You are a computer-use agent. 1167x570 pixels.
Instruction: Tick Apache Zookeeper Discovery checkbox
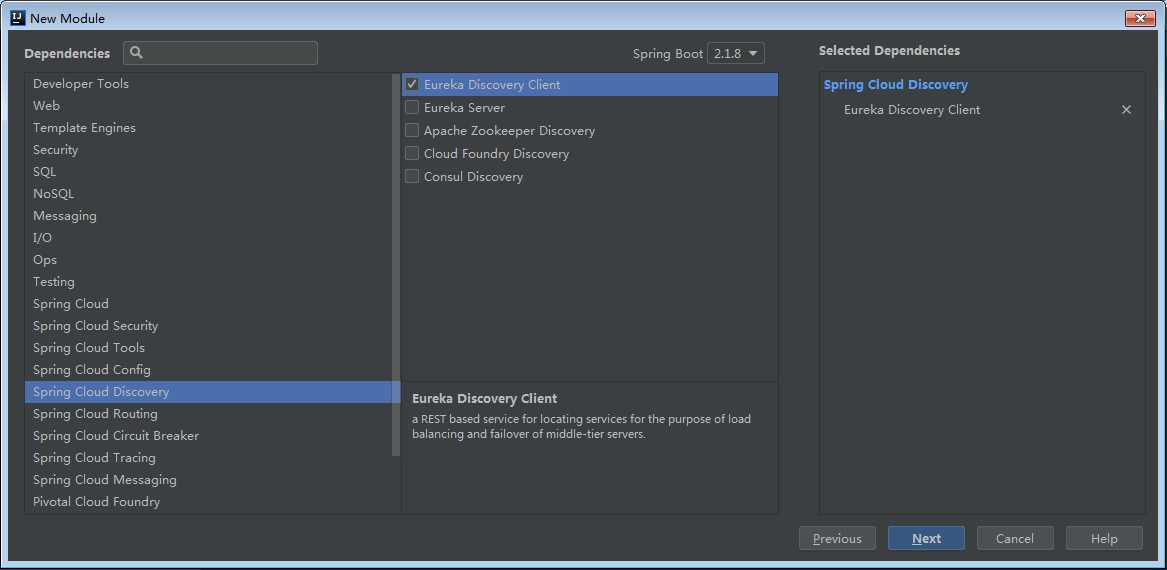[x=412, y=130]
